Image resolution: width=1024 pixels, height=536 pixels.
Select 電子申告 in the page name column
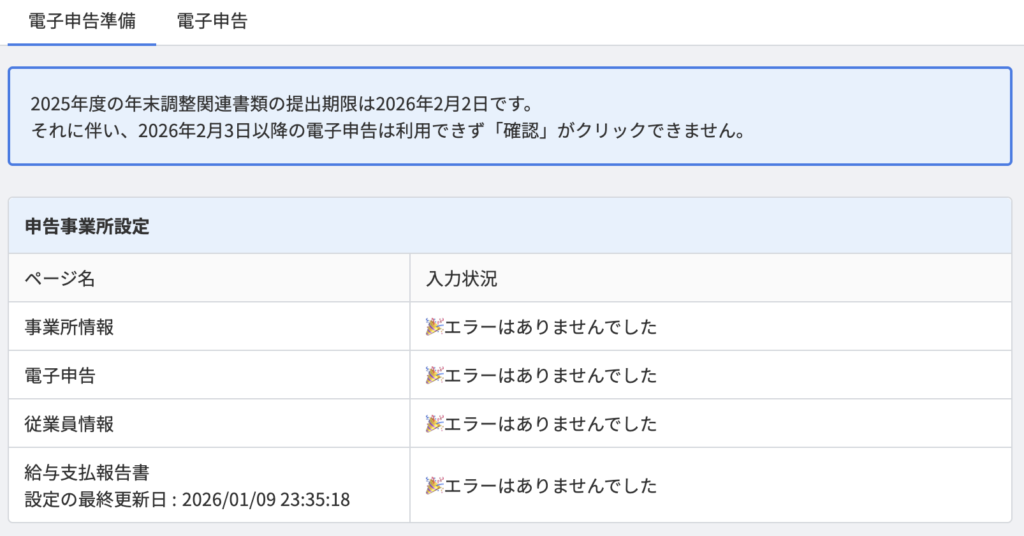coord(60,376)
